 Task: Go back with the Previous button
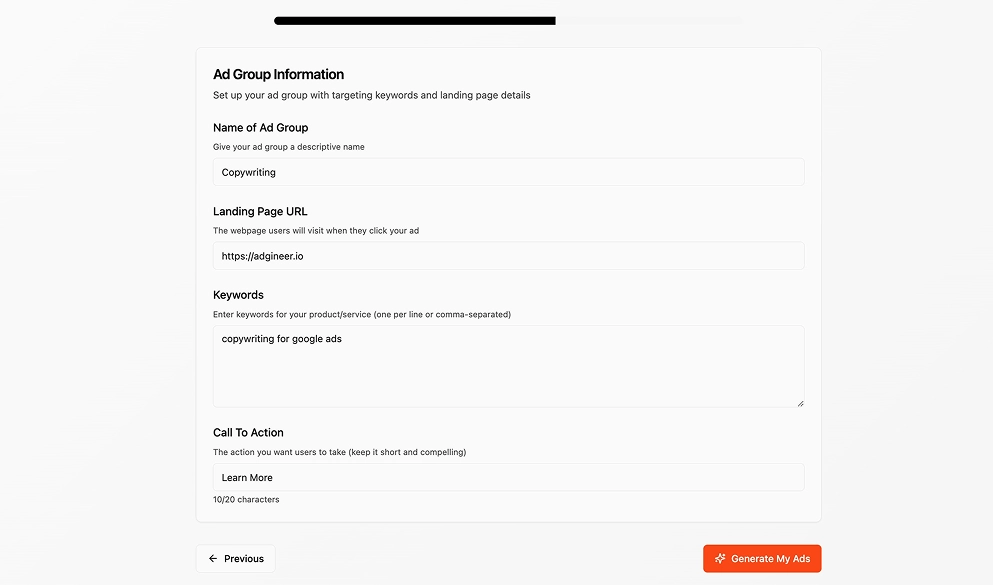pos(235,559)
